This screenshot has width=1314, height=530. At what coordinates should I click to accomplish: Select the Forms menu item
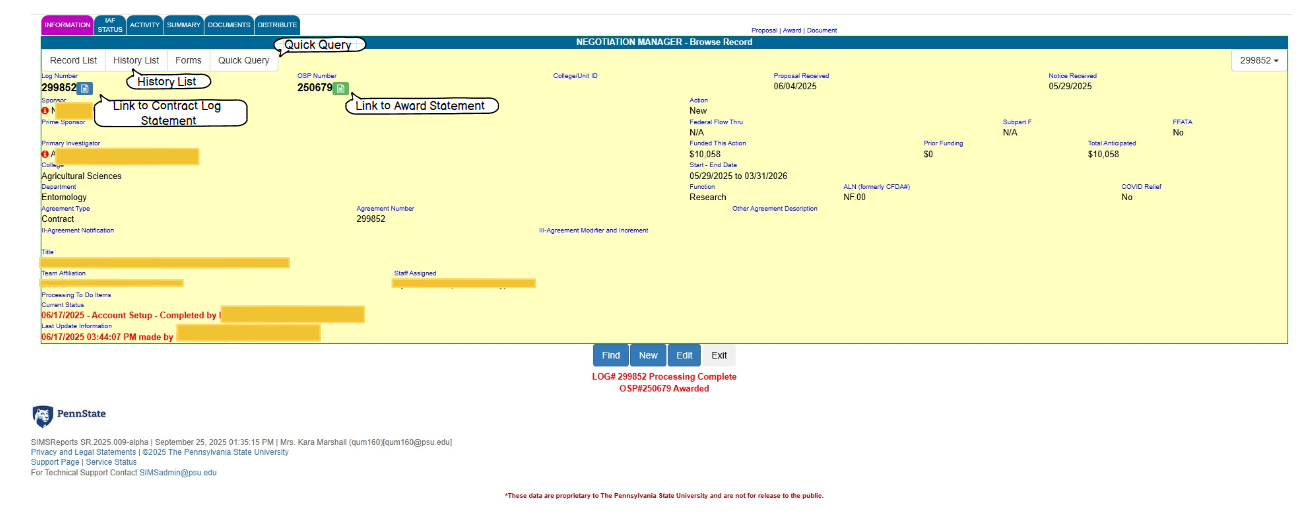tap(188, 60)
